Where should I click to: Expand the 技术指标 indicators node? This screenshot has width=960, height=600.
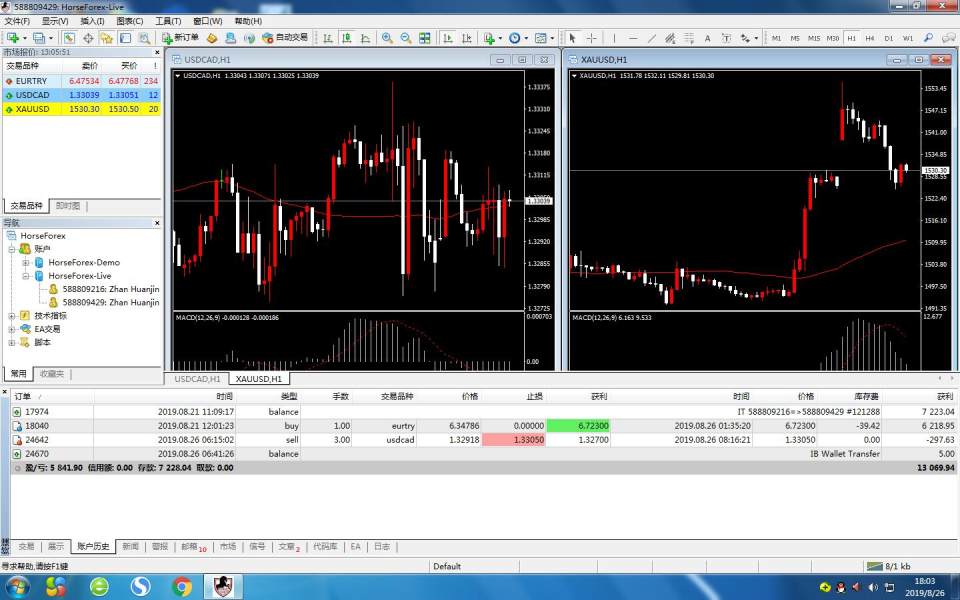pyautogui.click(x=12, y=315)
